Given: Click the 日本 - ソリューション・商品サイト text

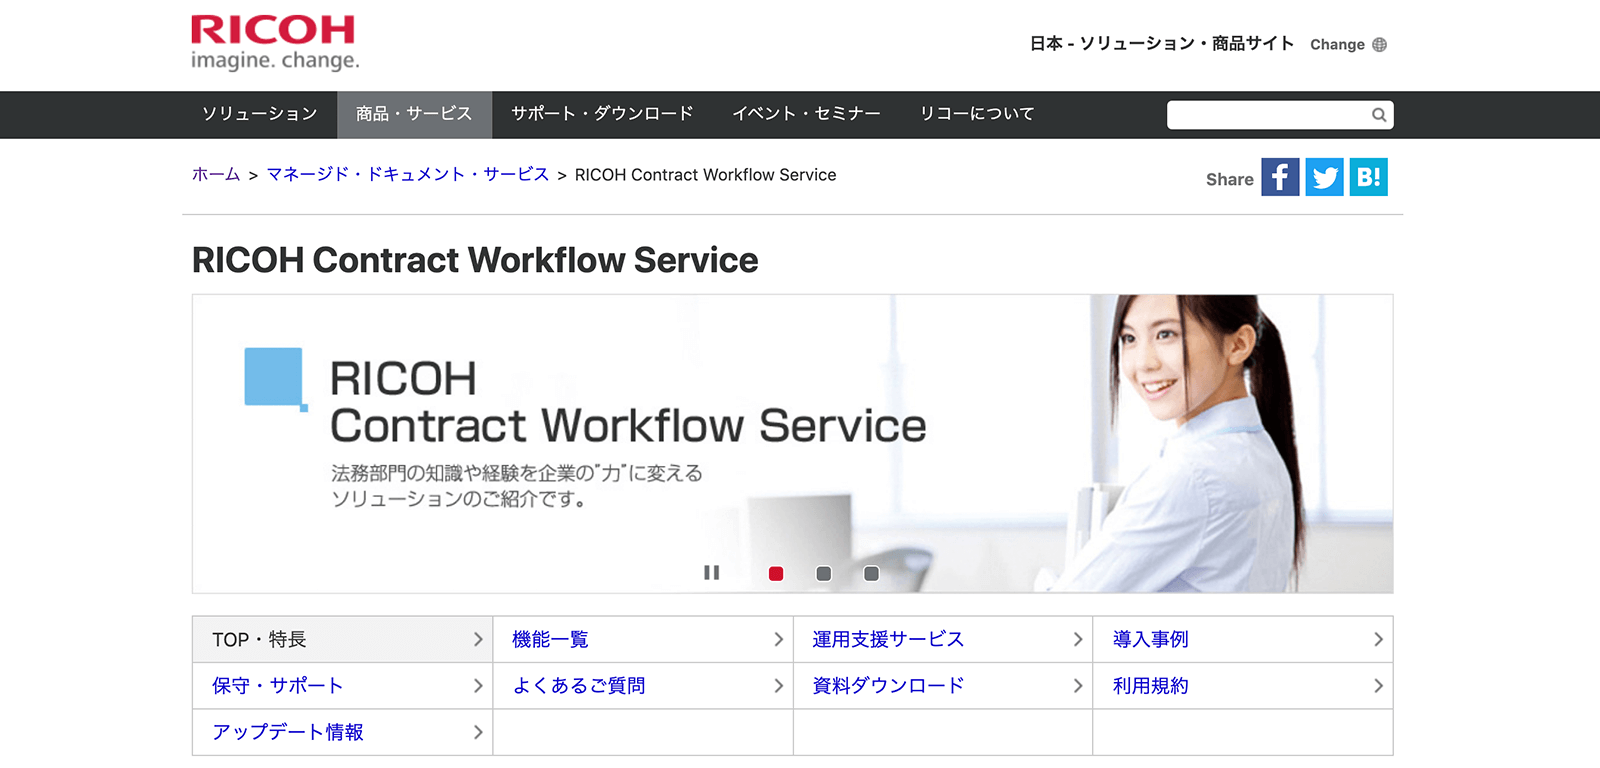Looking at the screenshot, I should [1162, 43].
